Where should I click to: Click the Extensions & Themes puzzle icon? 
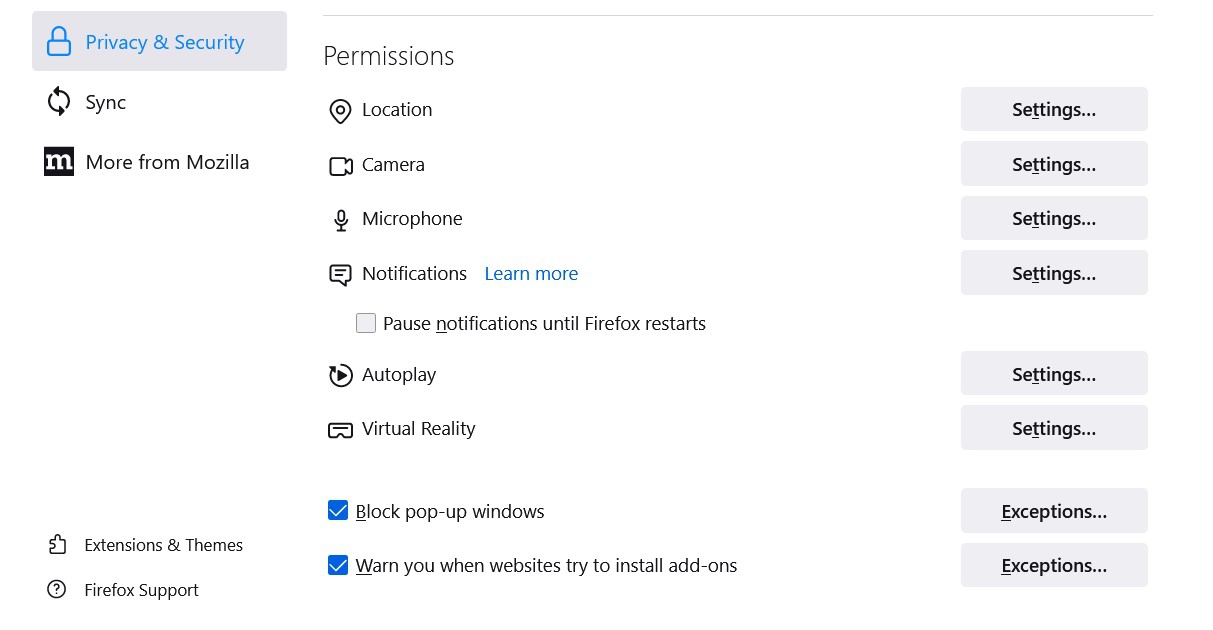click(x=57, y=545)
